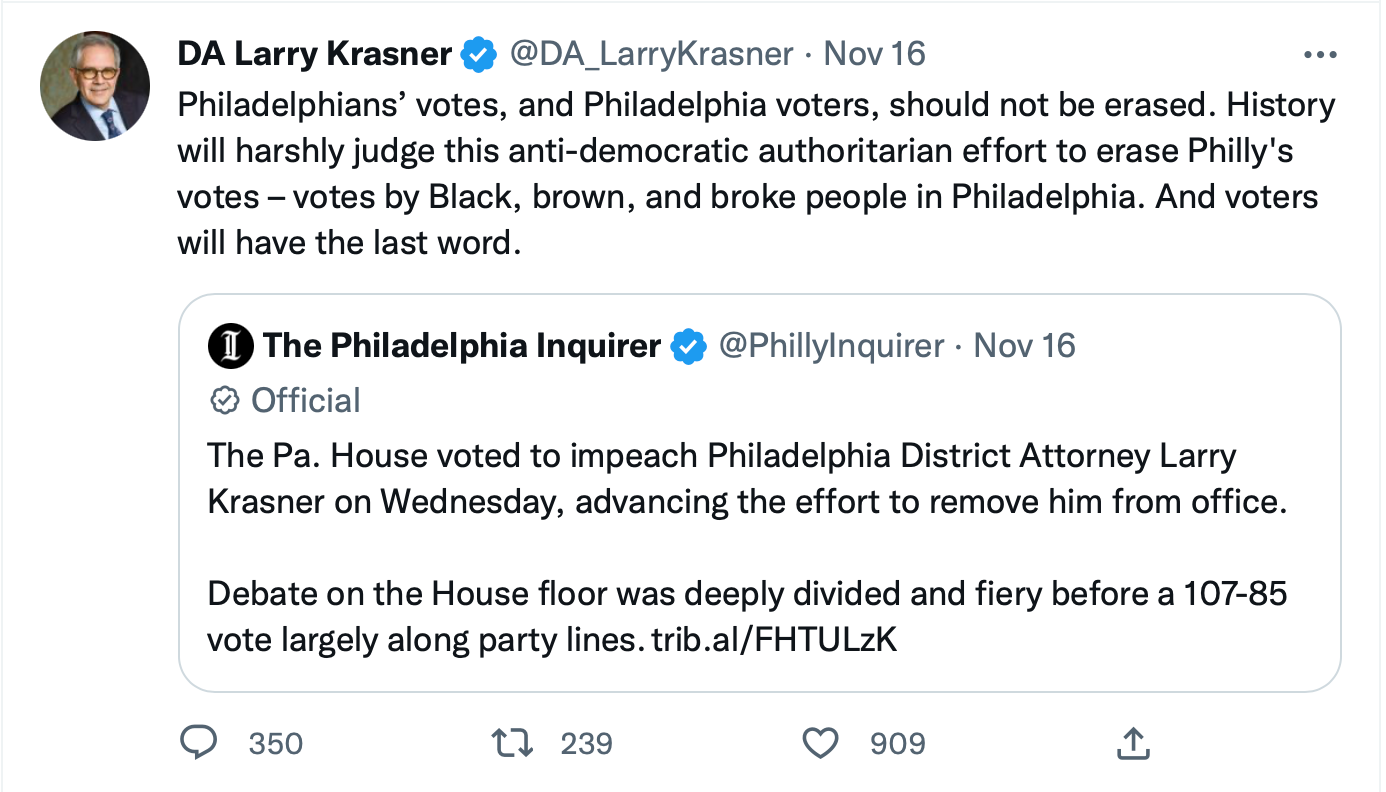Click the Philadelphia Inquirer logo avatar
Screen dimensions: 1386x792
230,346
